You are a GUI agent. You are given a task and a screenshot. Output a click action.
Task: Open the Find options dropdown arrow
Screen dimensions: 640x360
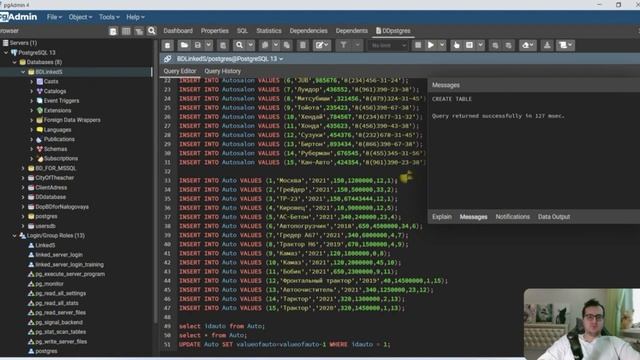pyautogui.click(x=251, y=45)
